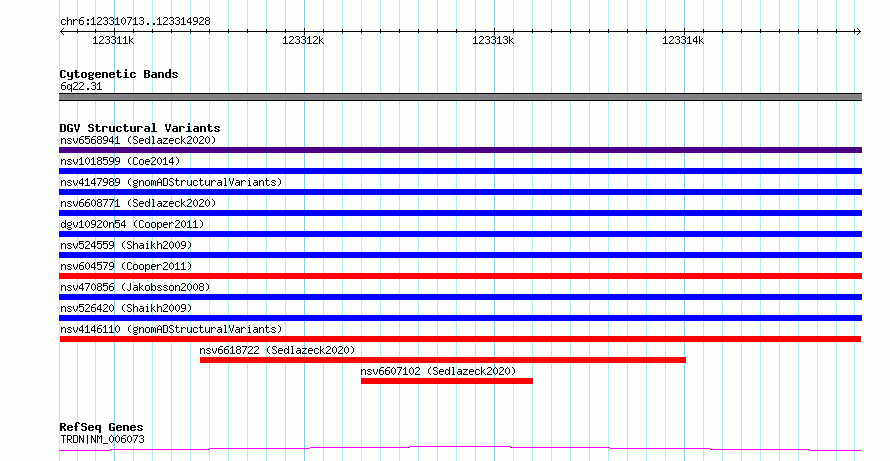Image resolution: width=890 pixels, height=461 pixels.
Task: Select the 6q22.31 band label
Action: pos(81,87)
